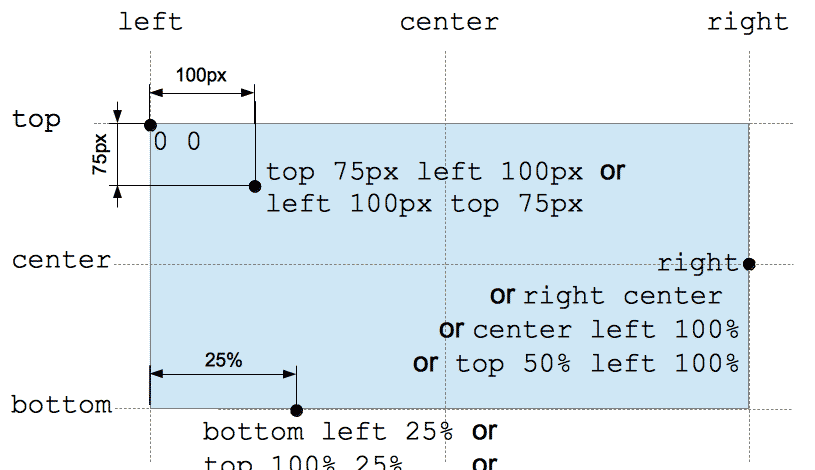
Task: Click the text 'center left 100%'
Action: pyautogui.click(x=606, y=330)
